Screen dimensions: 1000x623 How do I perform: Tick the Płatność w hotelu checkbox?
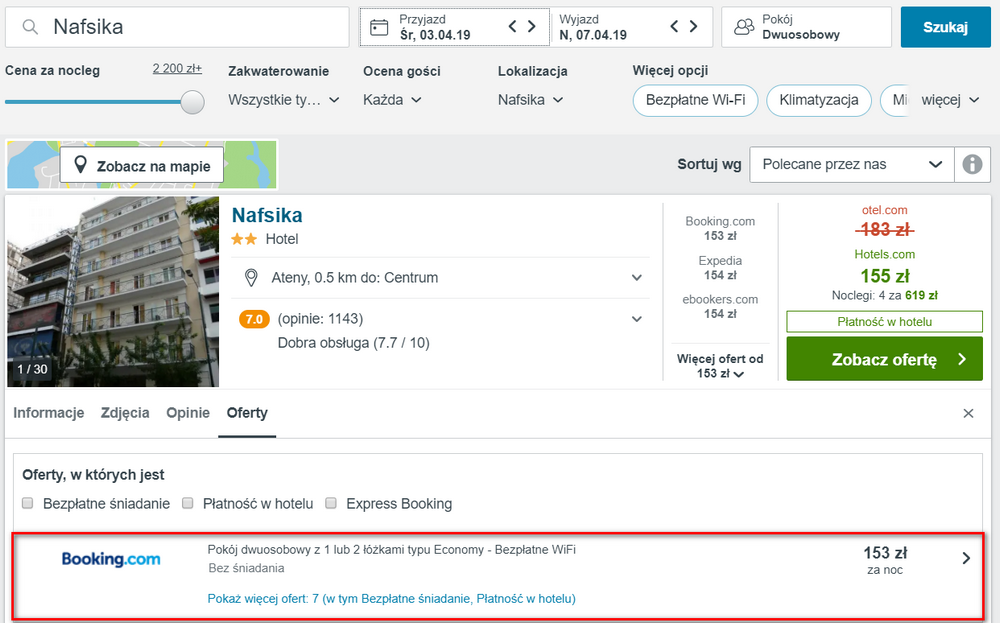point(188,503)
